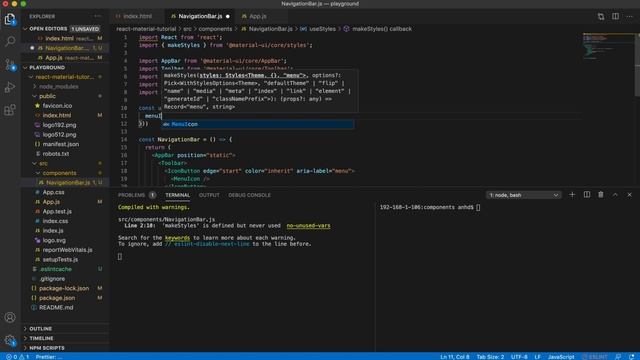The width and height of the screenshot is (640, 360).
Task: Open the Explorer view in activity bar
Action: 10,19
